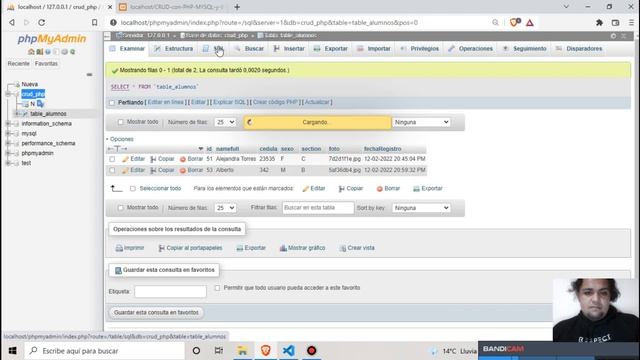
Task: Open the Buscar tab
Action: pyautogui.click(x=249, y=49)
